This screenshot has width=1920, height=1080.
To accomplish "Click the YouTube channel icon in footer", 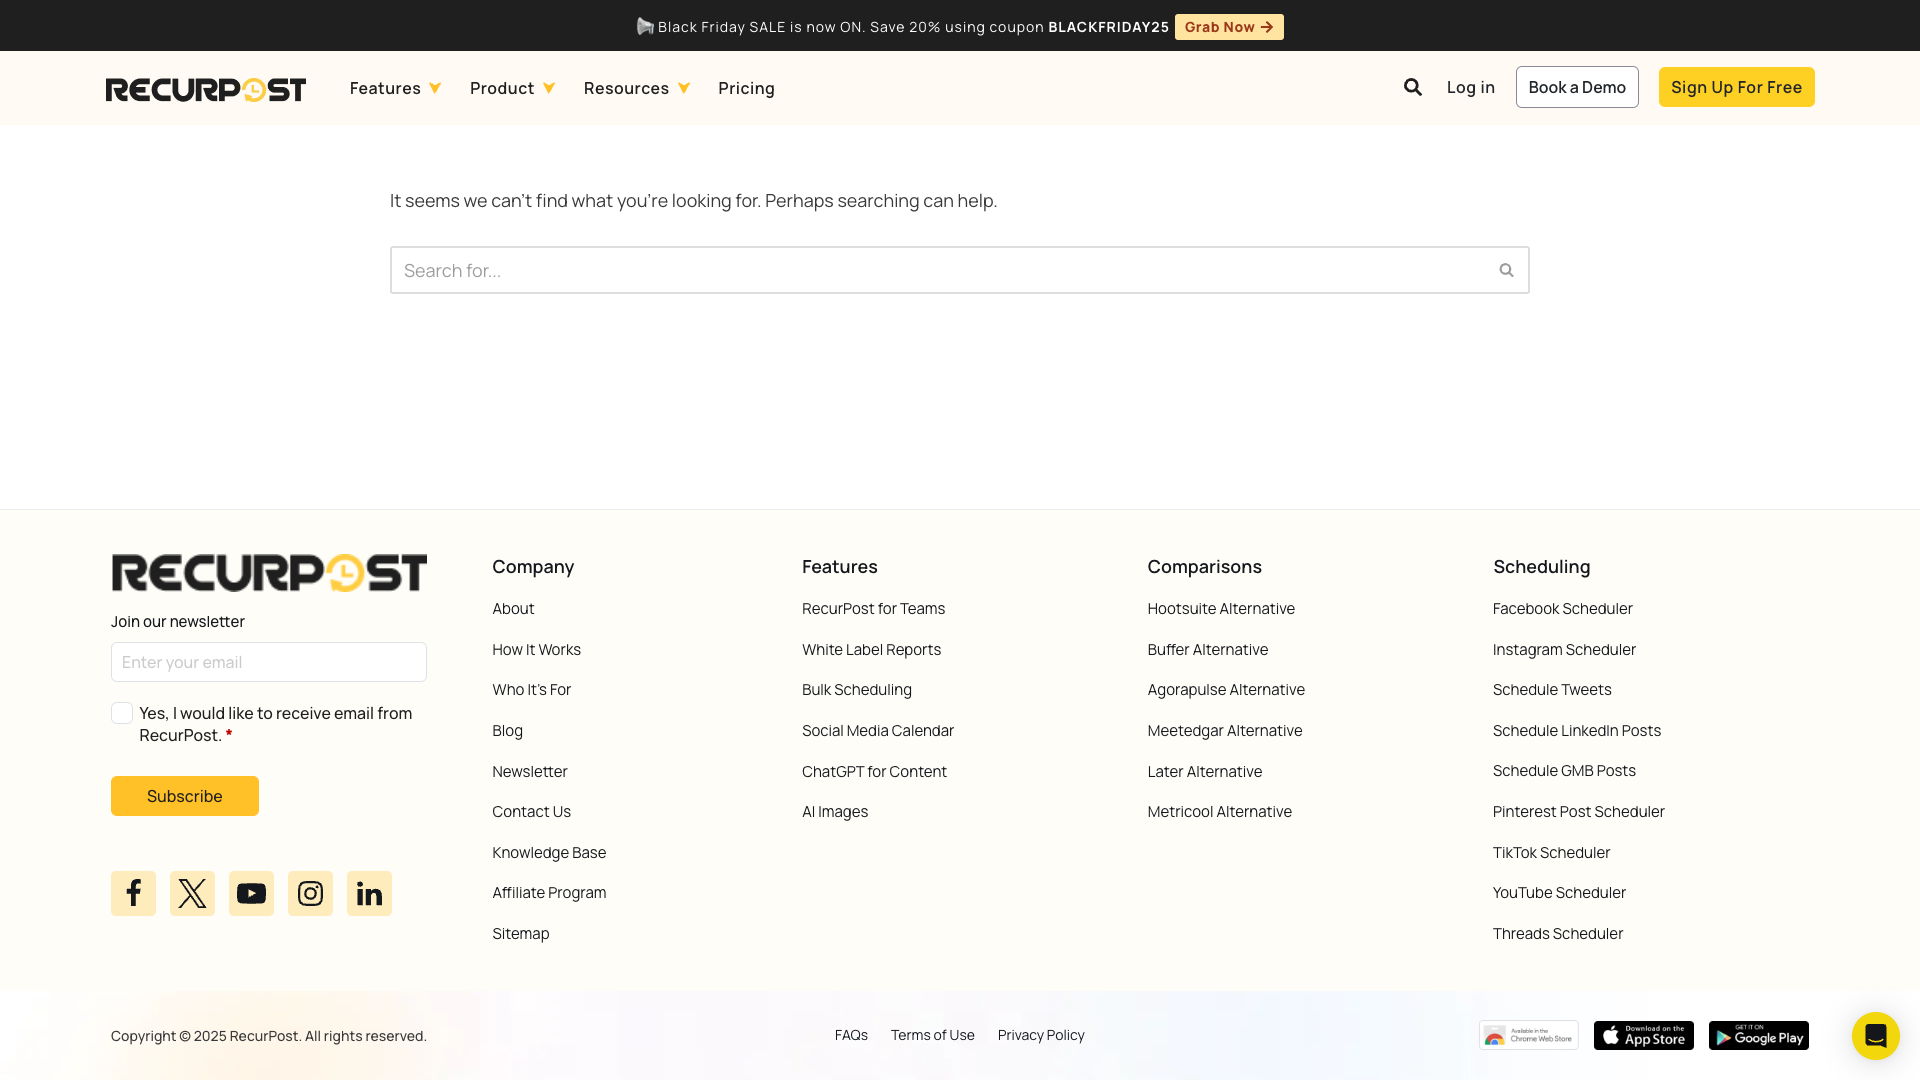I will (251, 893).
